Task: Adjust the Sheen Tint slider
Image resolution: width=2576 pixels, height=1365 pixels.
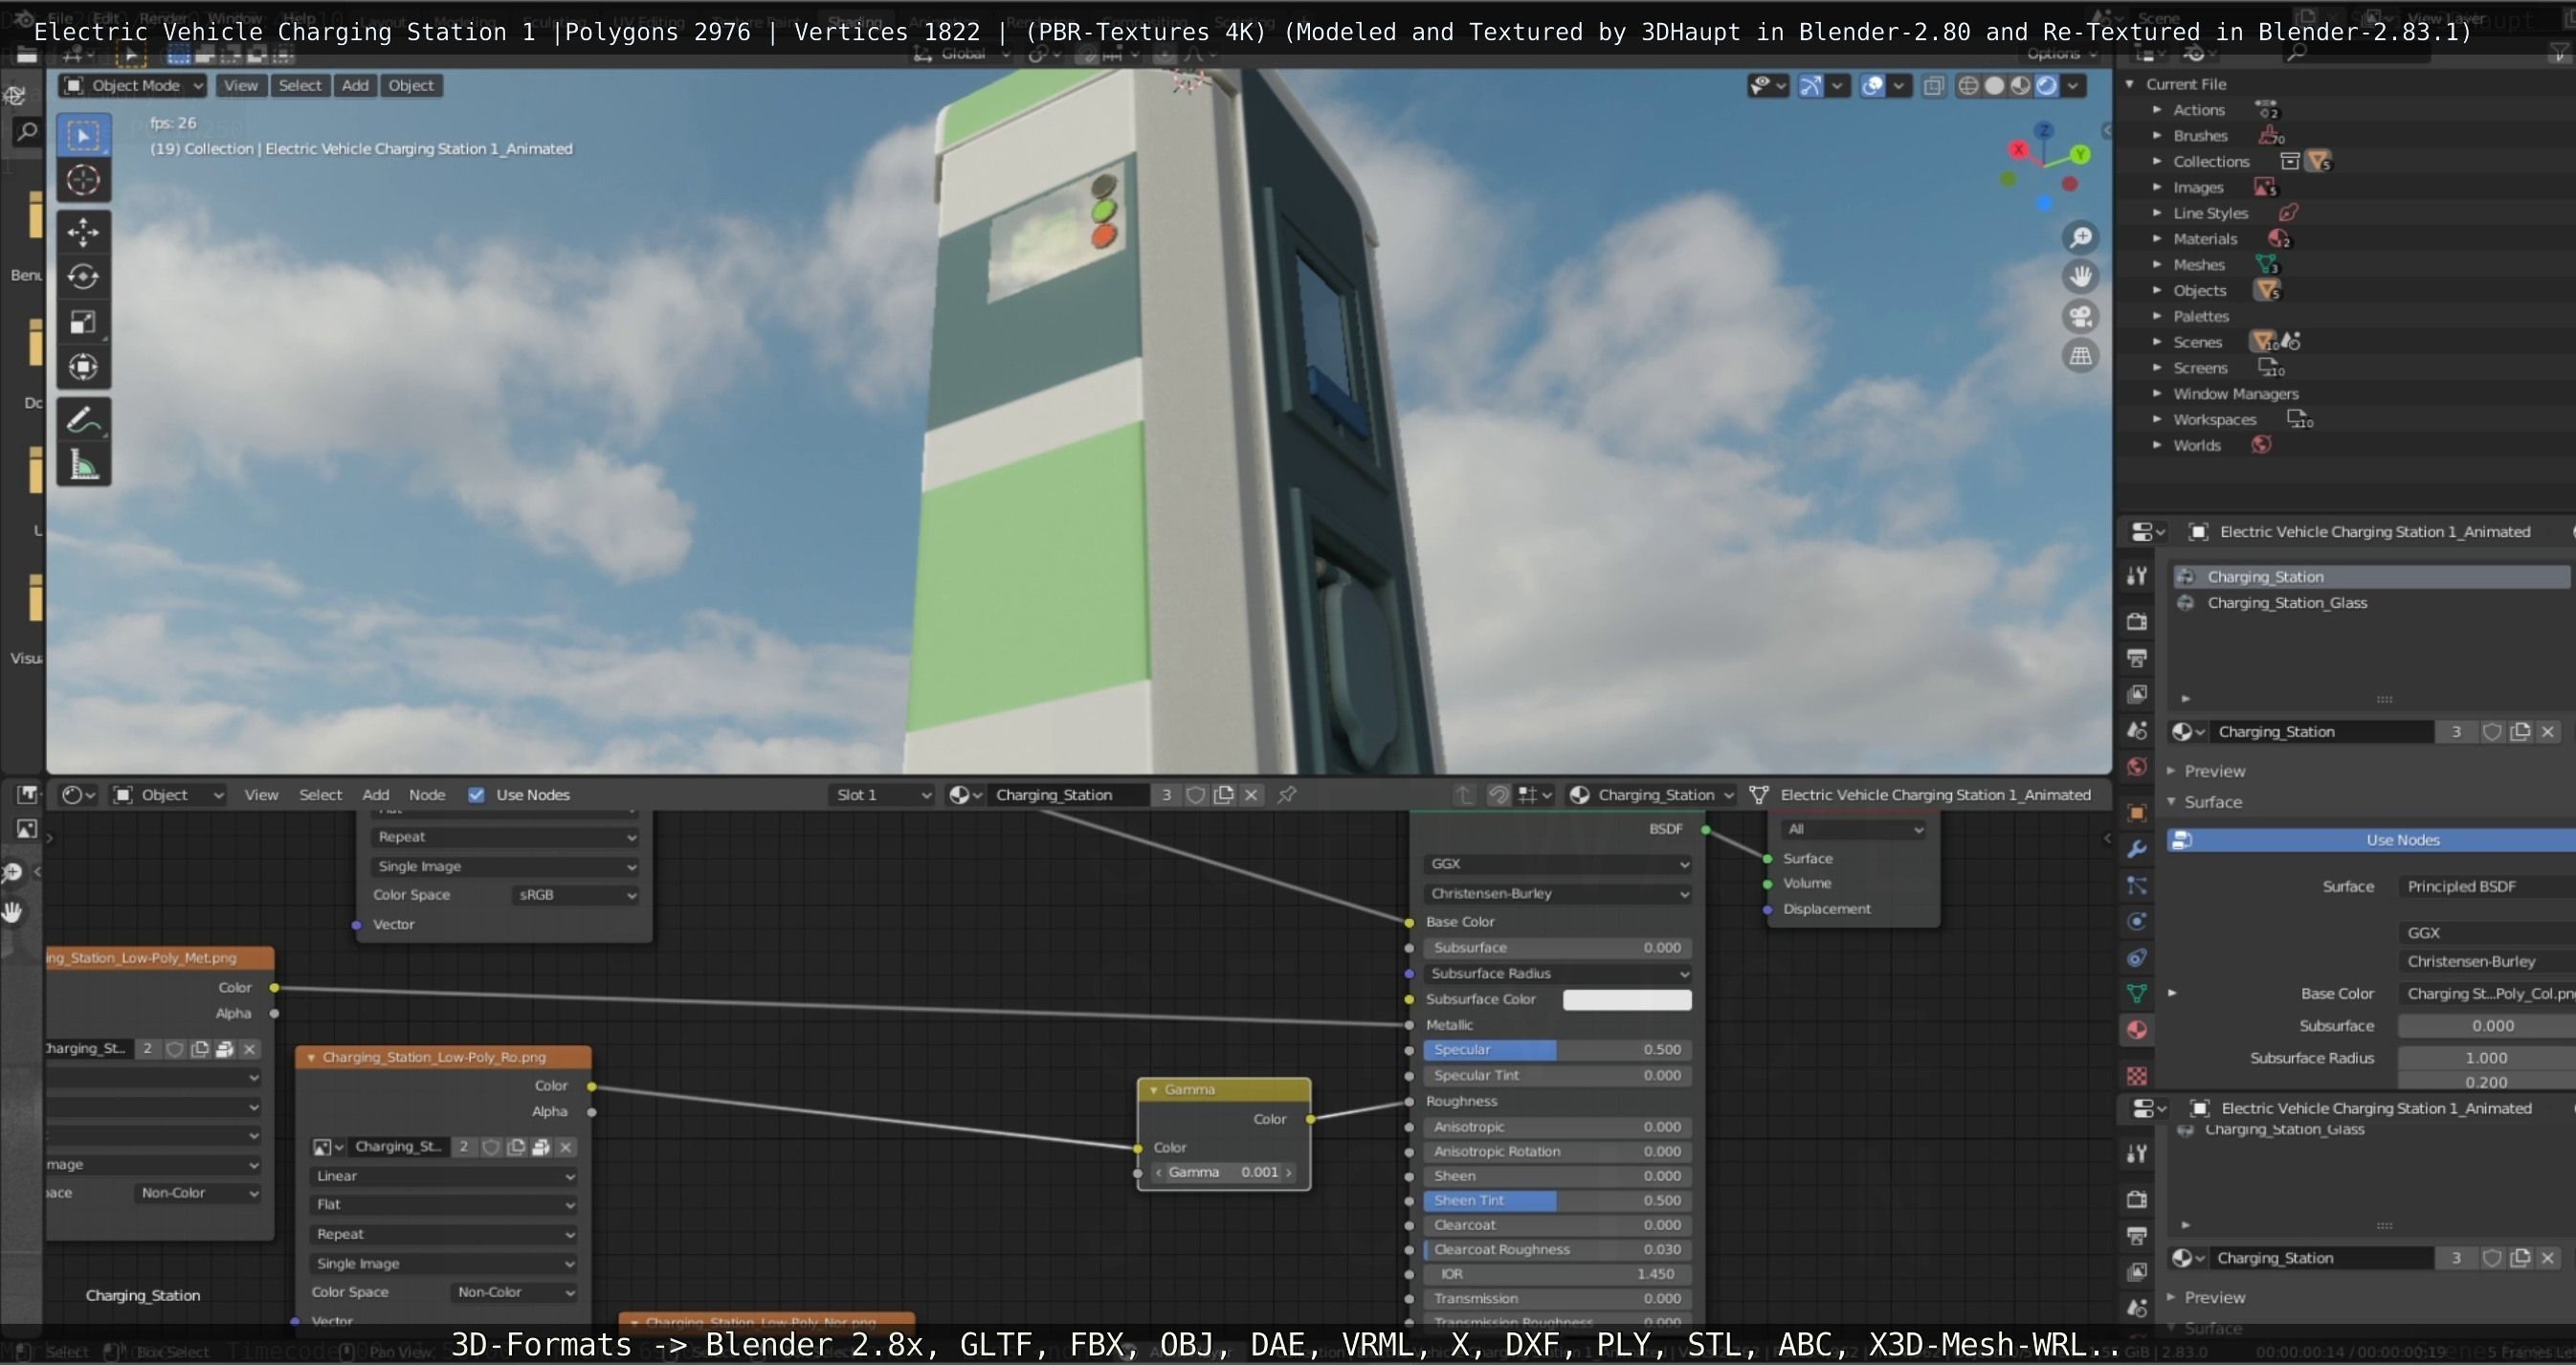Action: (x=1557, y=1201)
